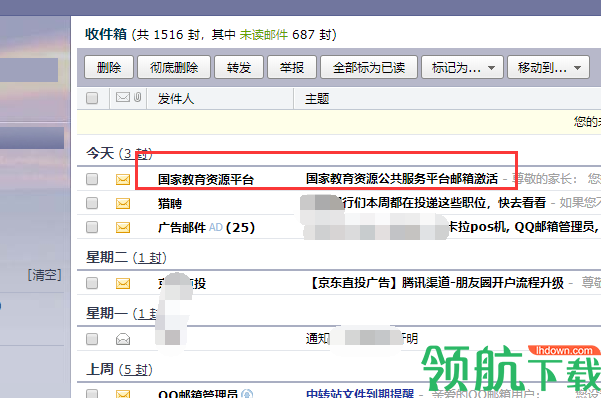Open the 猎聘 sender entry

click(x=170, y=204)
